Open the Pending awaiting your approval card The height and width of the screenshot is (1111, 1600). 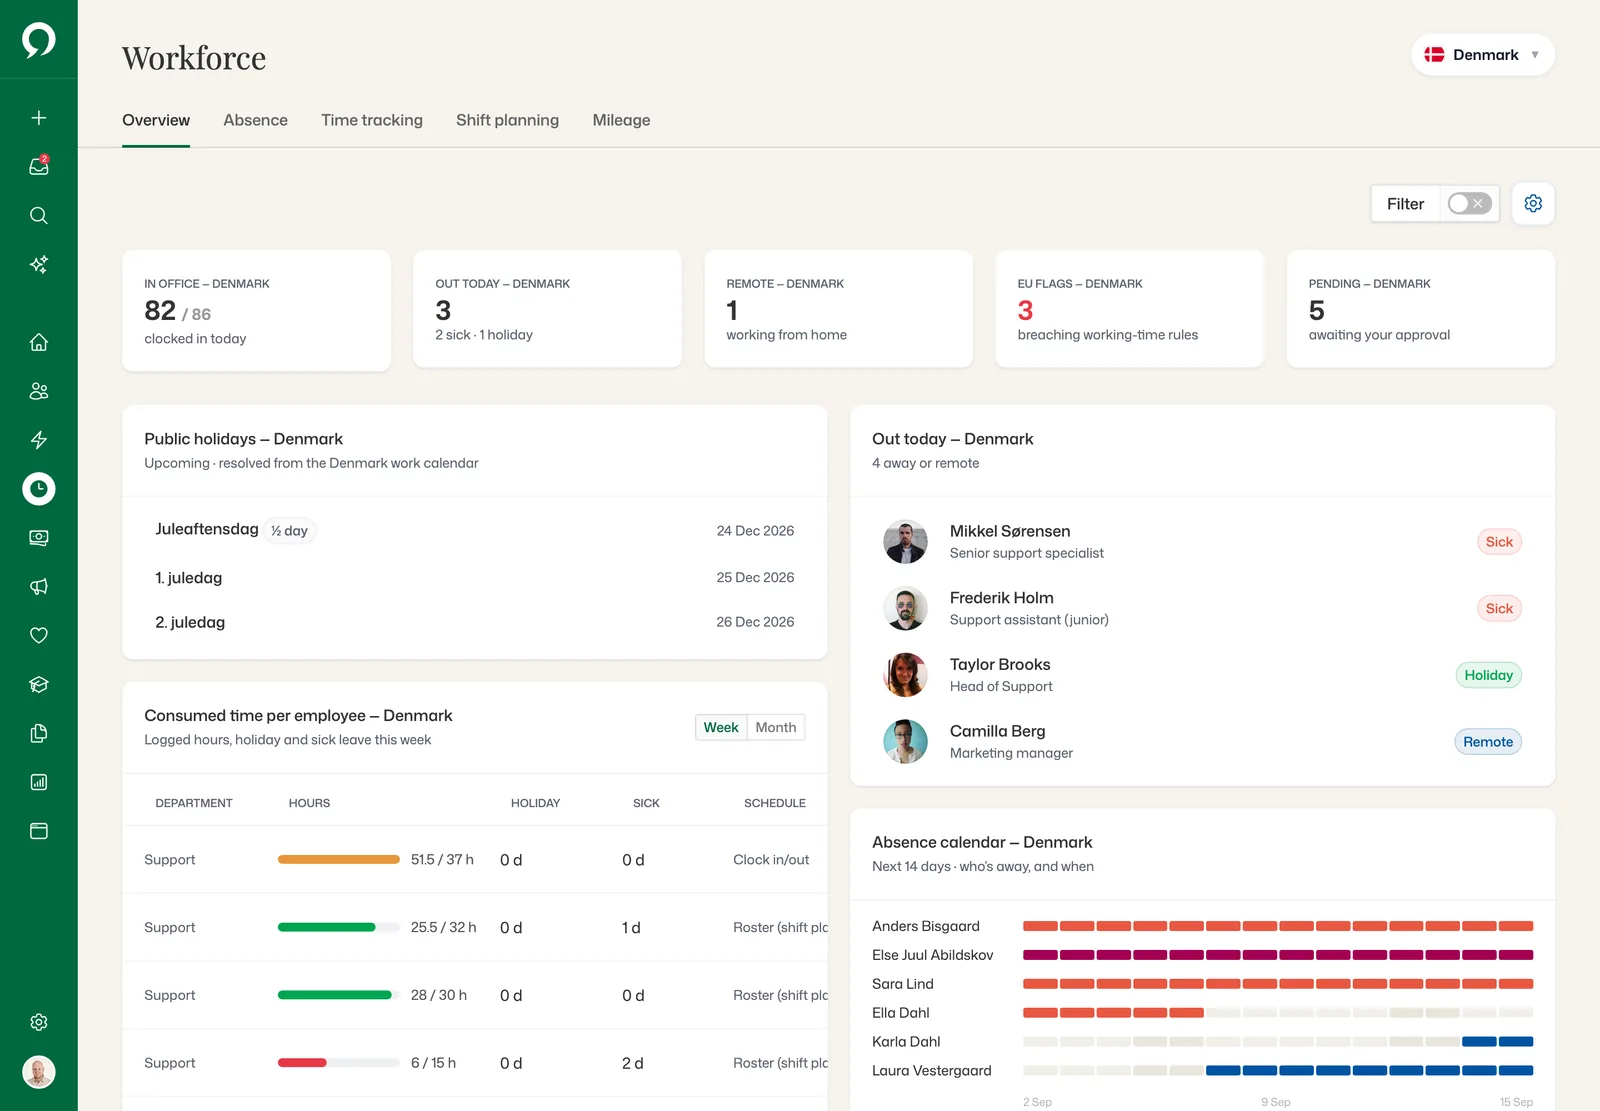1420,309
